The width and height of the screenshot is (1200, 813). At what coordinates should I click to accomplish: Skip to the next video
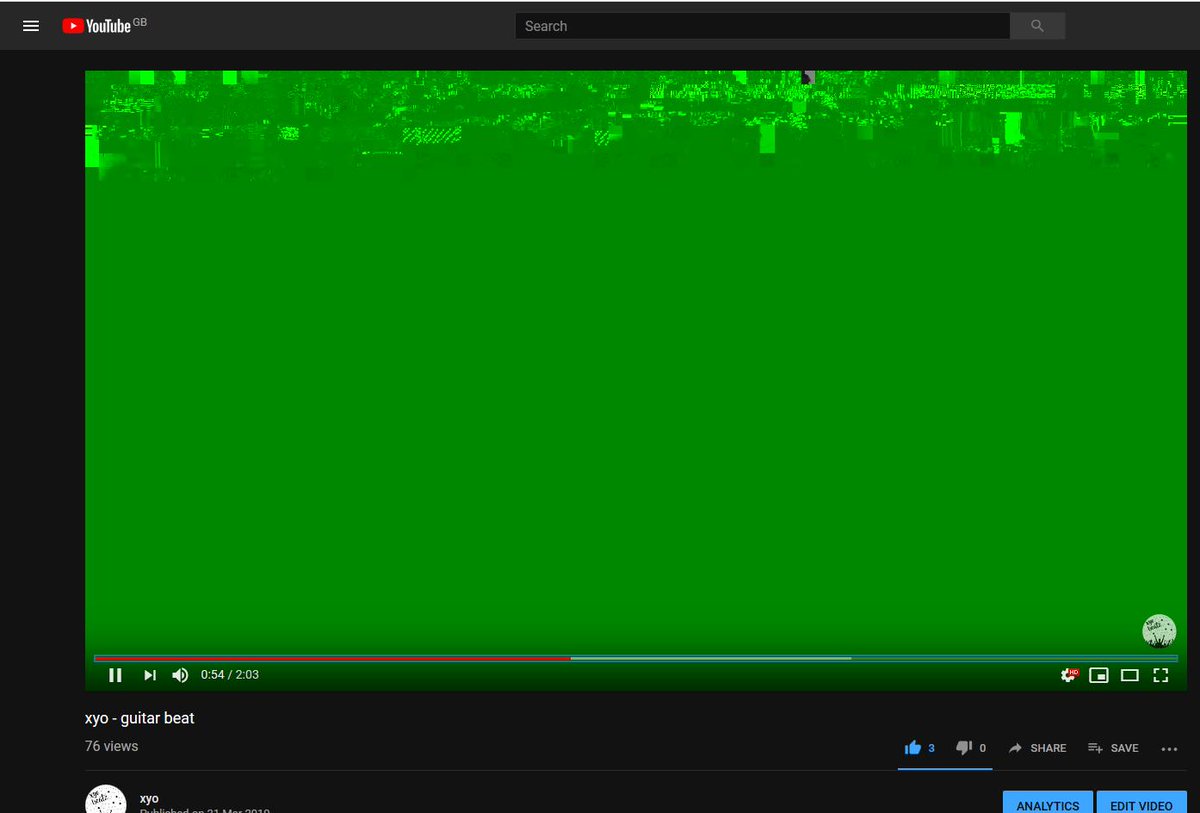pyautogui.click(x=150, y=675)
